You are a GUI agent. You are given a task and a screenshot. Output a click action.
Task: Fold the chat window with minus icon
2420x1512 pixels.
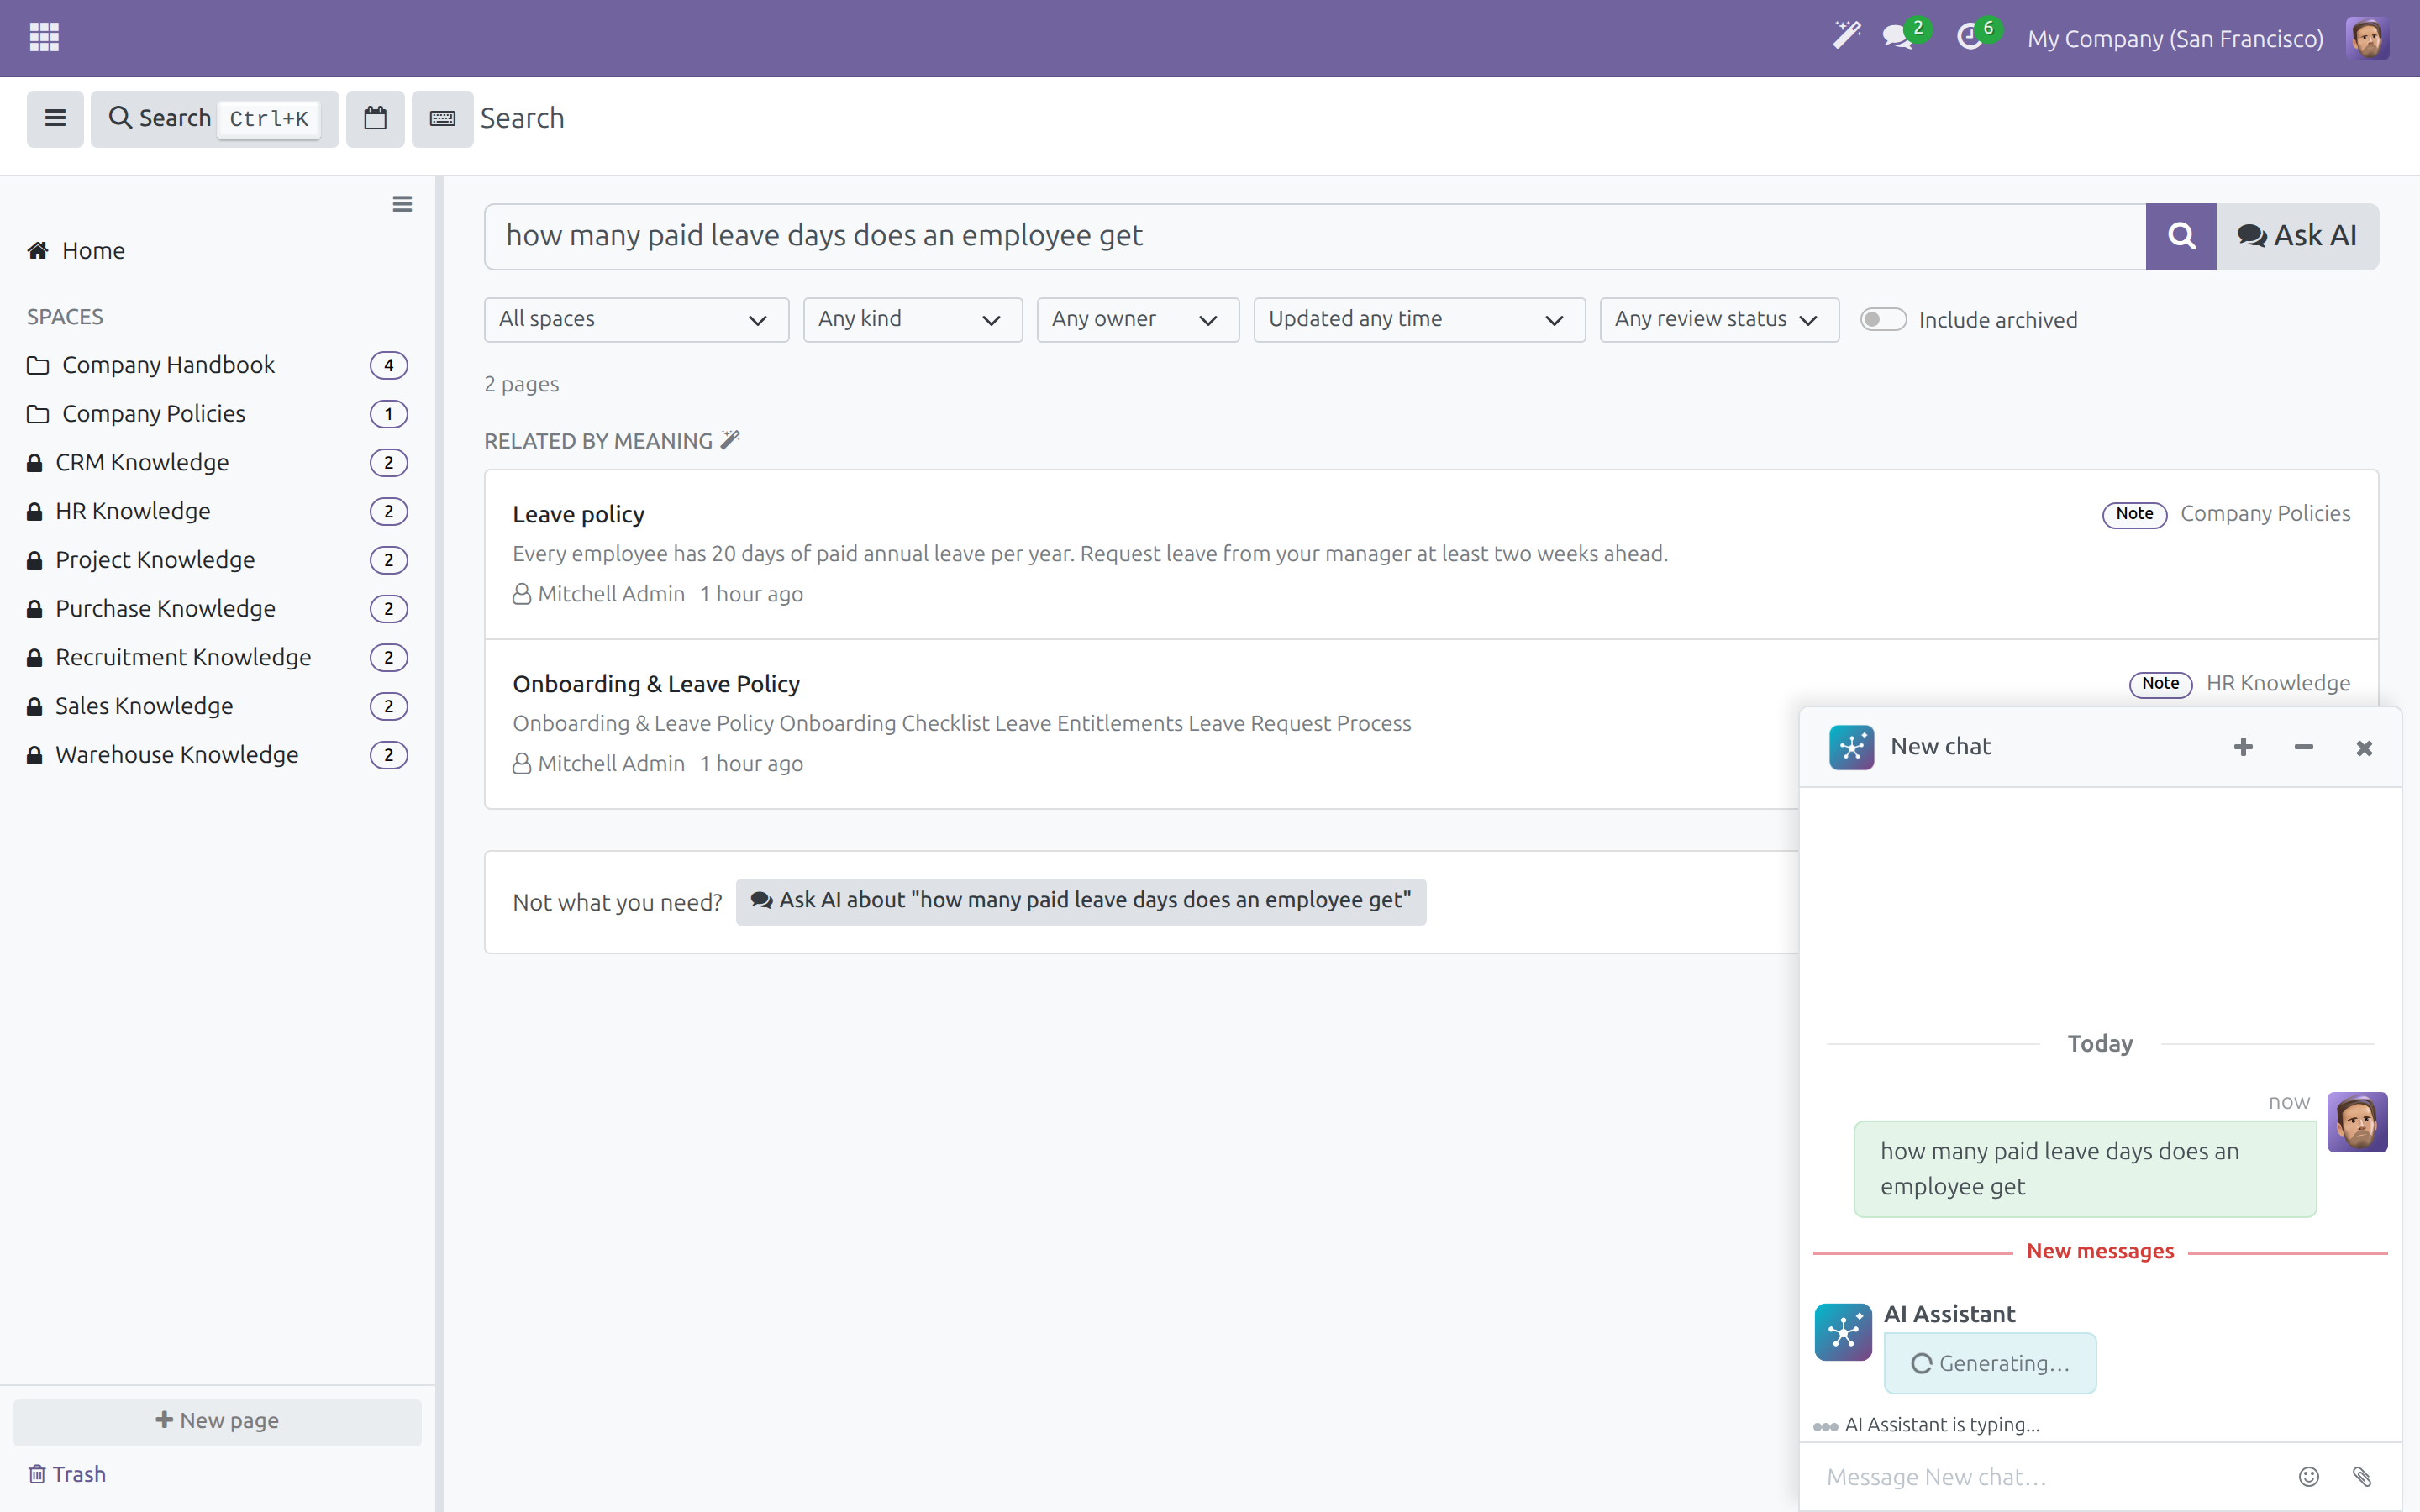2303,747
